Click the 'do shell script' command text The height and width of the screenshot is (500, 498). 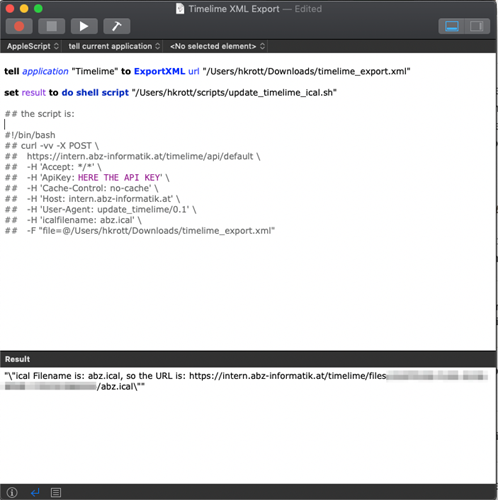pyautogui.click(x=95, y=93)
